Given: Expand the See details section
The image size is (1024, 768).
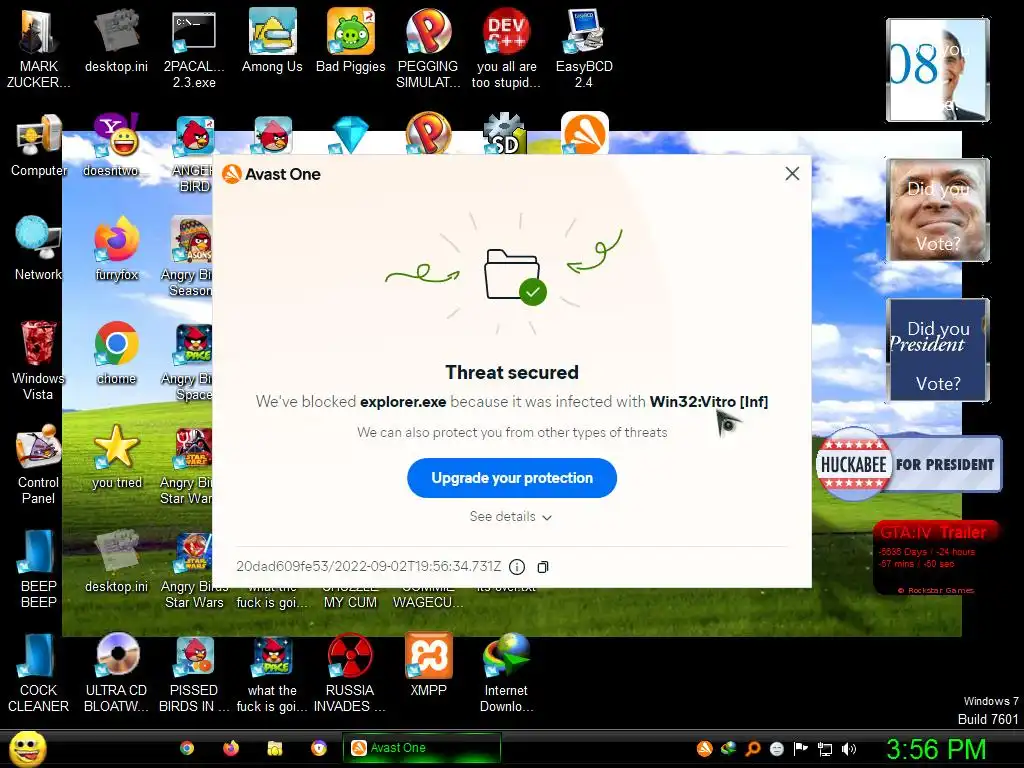Looking at the screenshot, I should [511, 517].
